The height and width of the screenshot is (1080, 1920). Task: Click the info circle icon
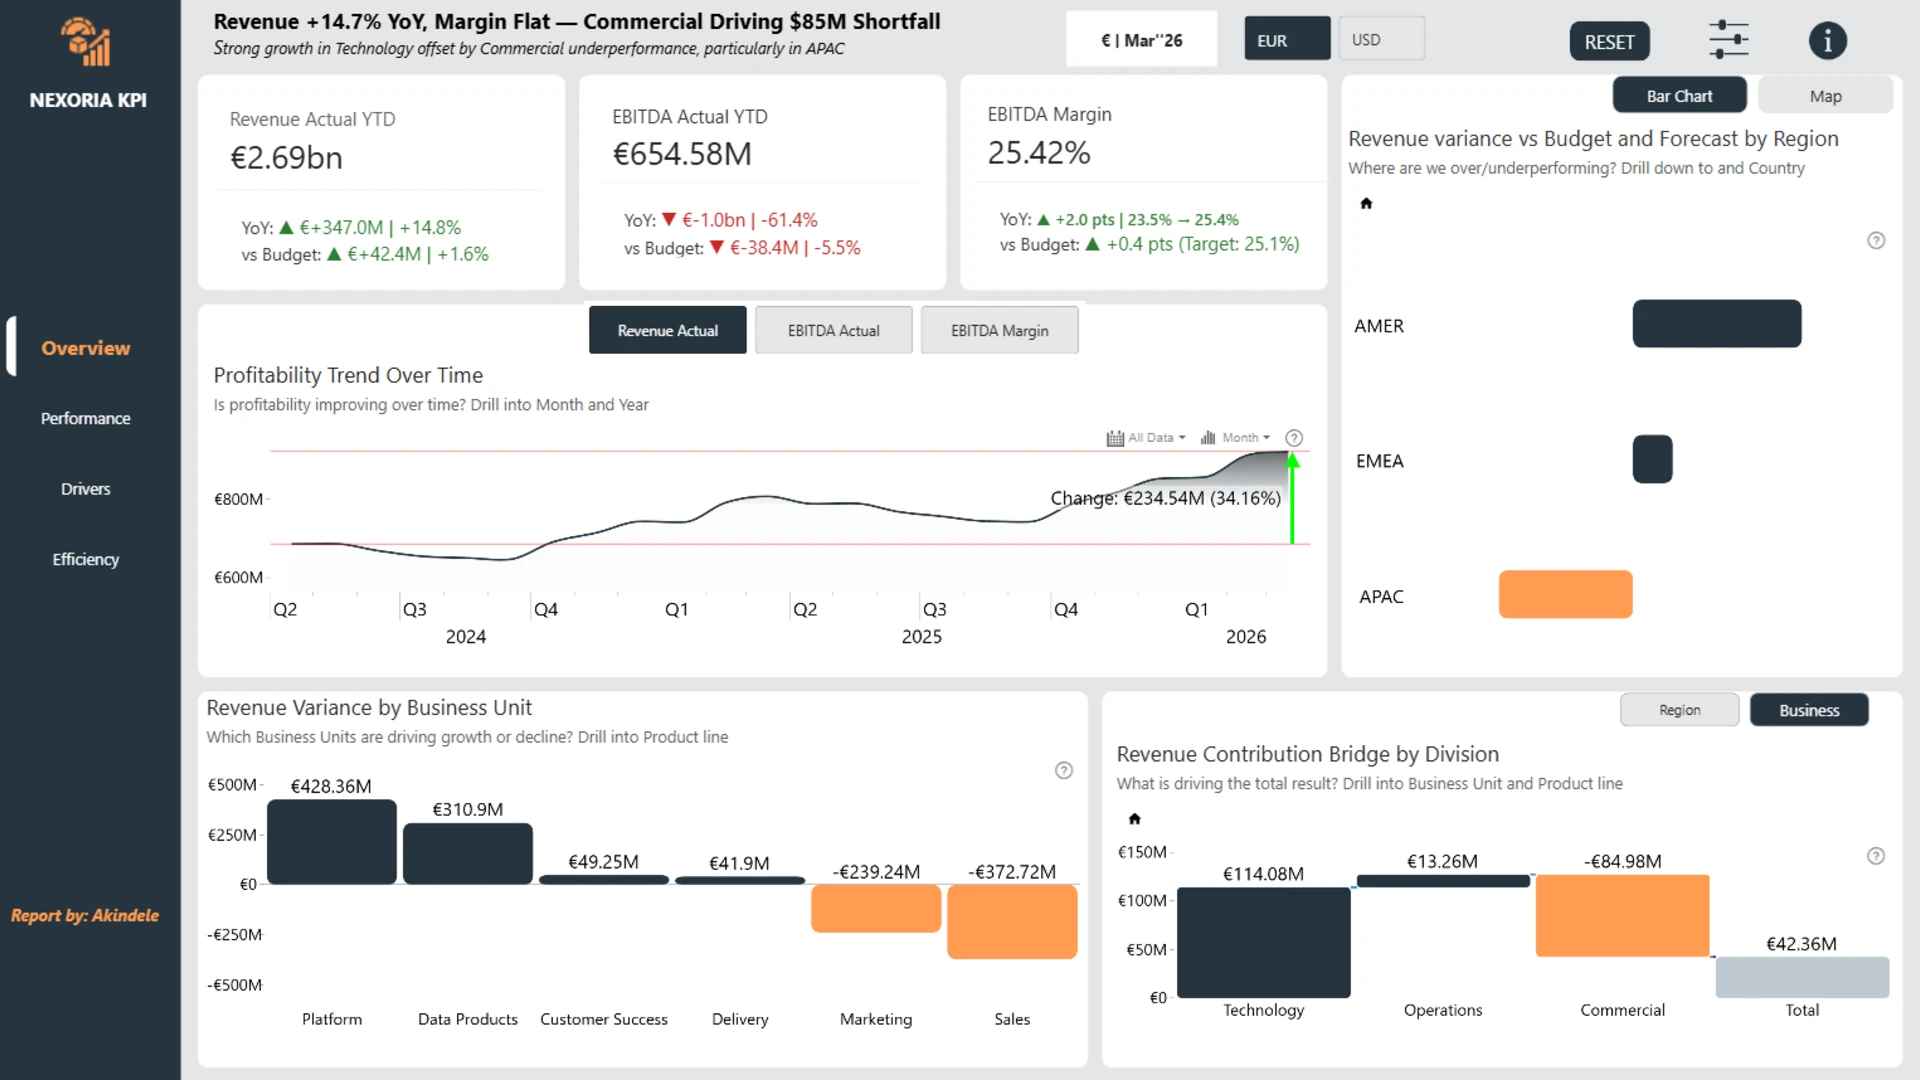(x=1827, y=41)
